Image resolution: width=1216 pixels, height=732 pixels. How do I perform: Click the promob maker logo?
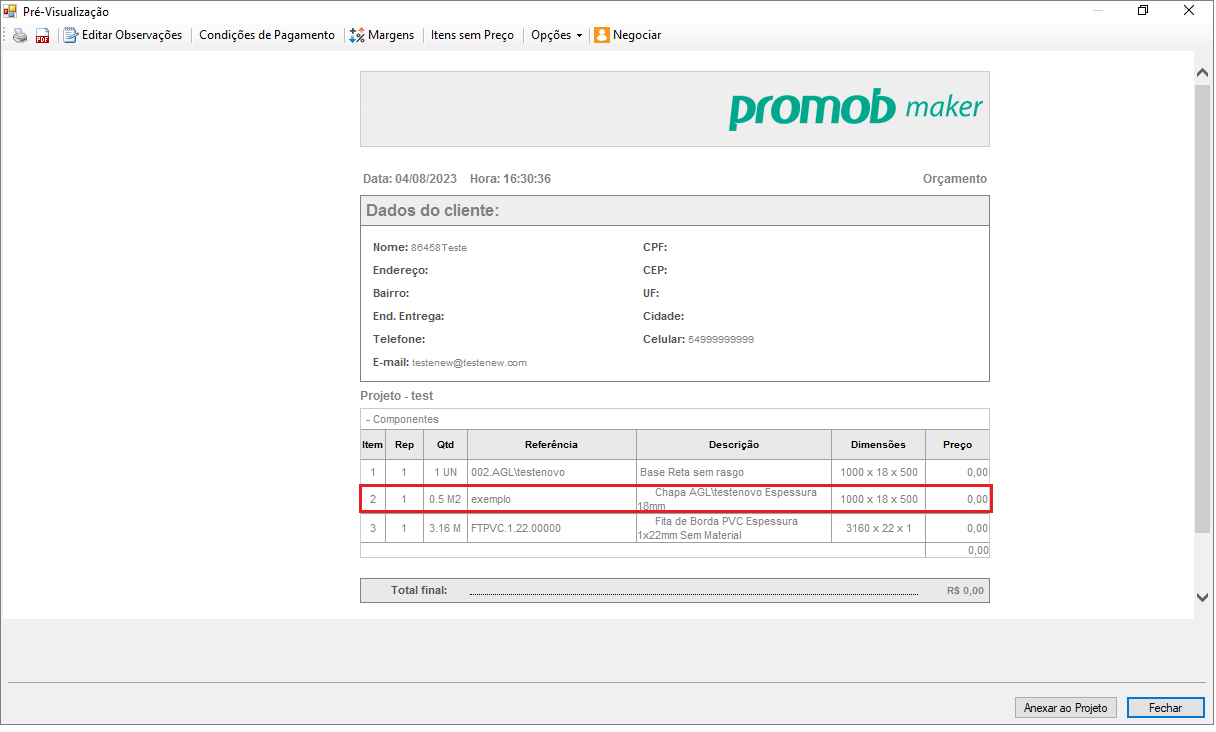[x=856, y=109]
